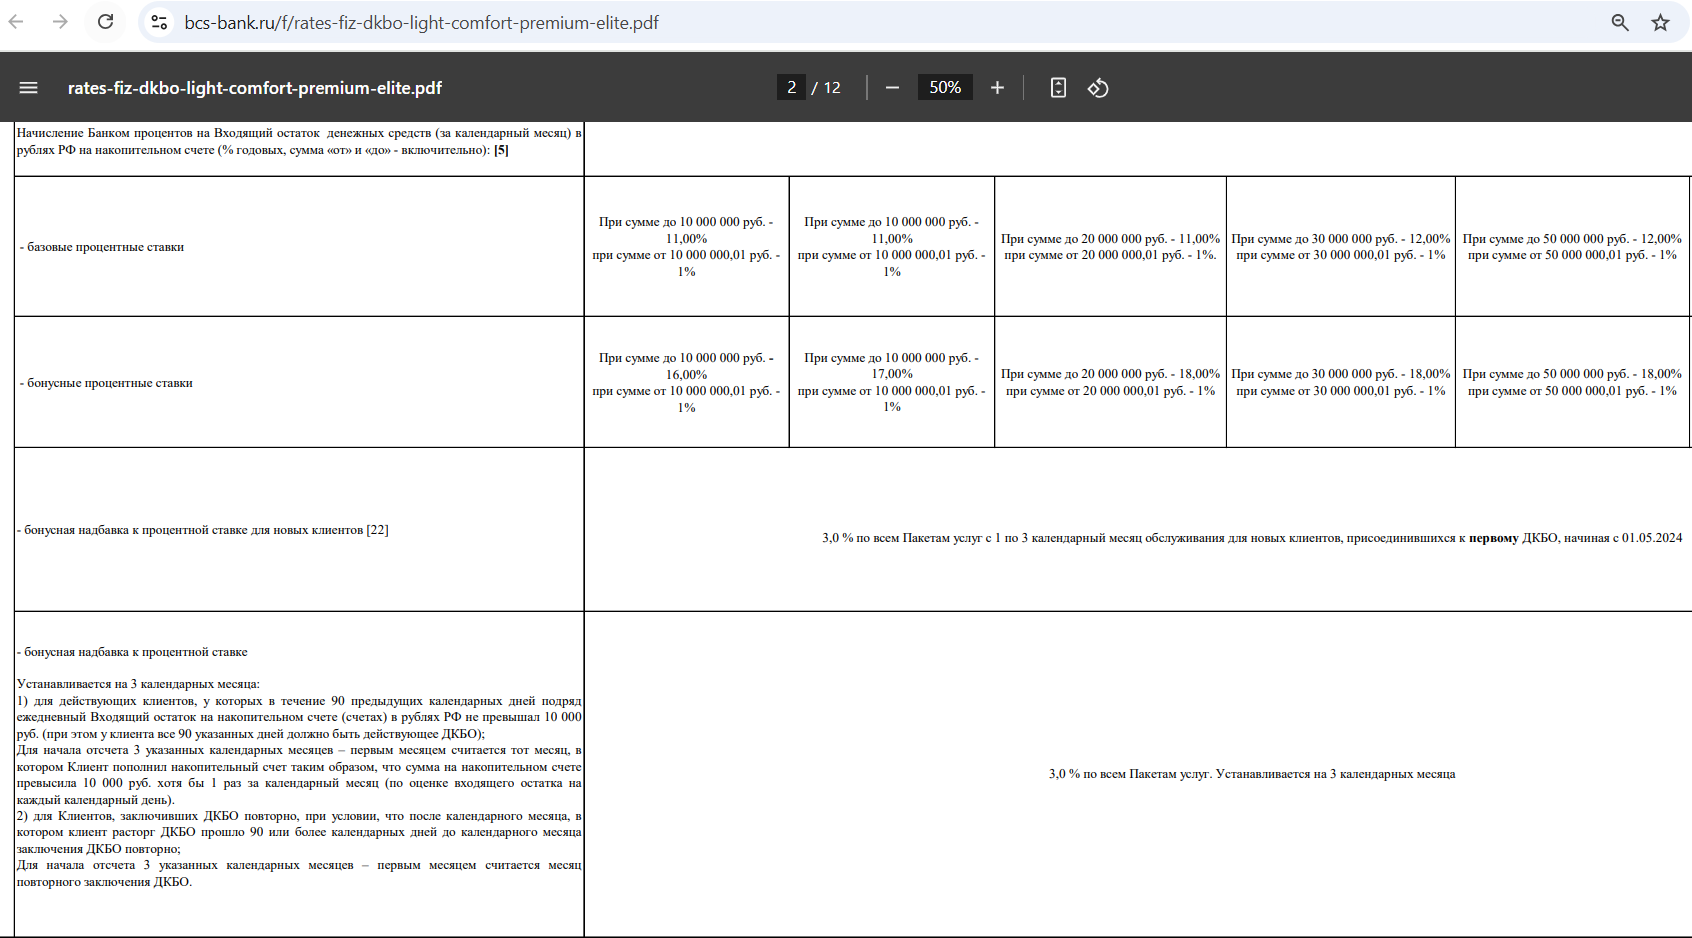1692x938 pixels.
Task: Rotate the document counterclockwise
Action: coord(1098,88)
